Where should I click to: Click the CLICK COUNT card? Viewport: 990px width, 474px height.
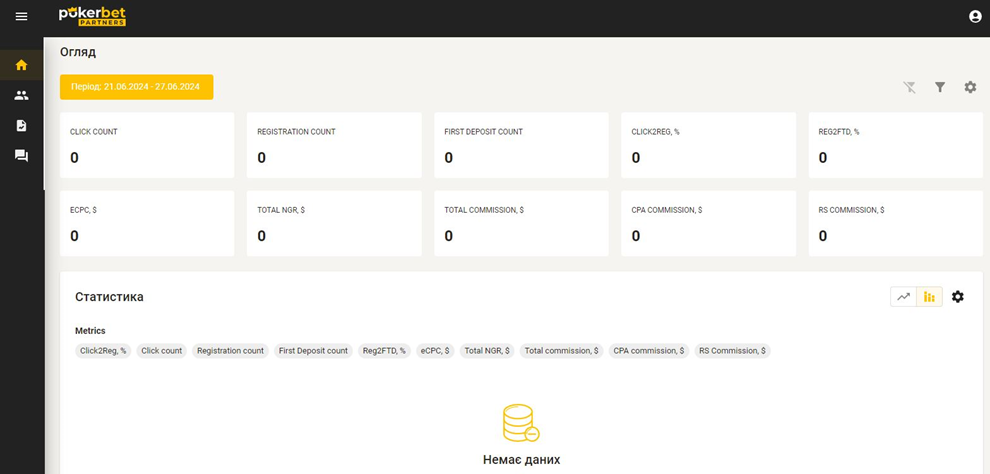click(x=147, y=145)
